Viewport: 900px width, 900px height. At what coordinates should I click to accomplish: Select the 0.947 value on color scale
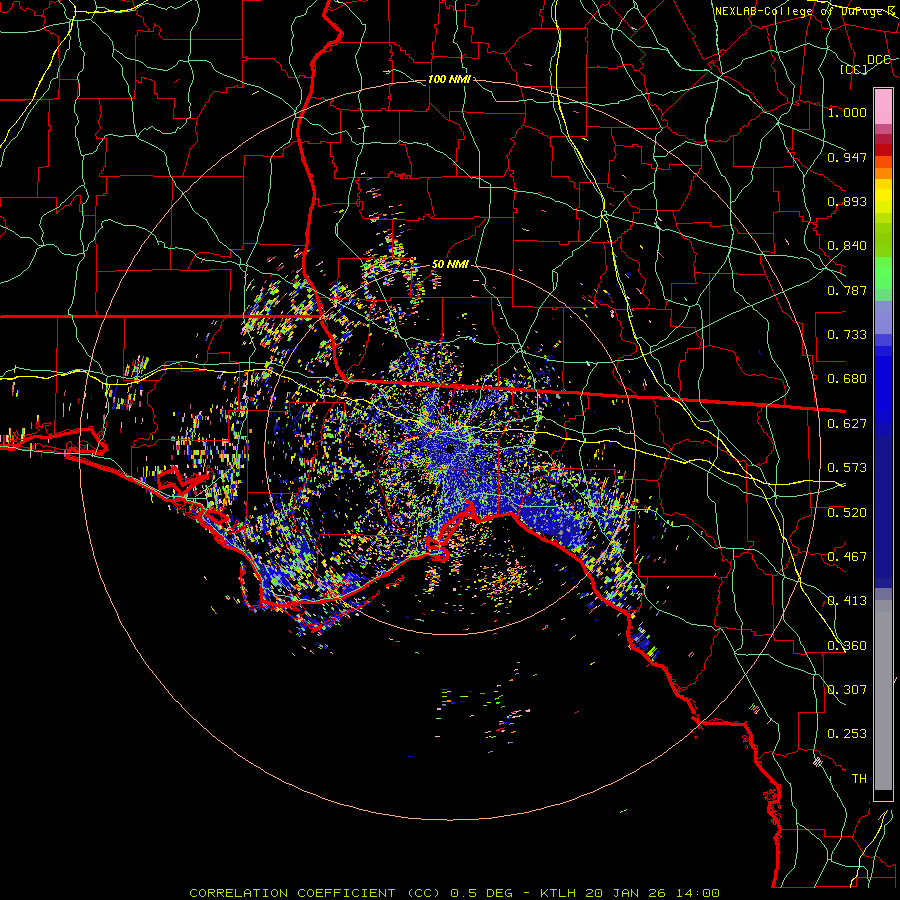pos(847,157)
